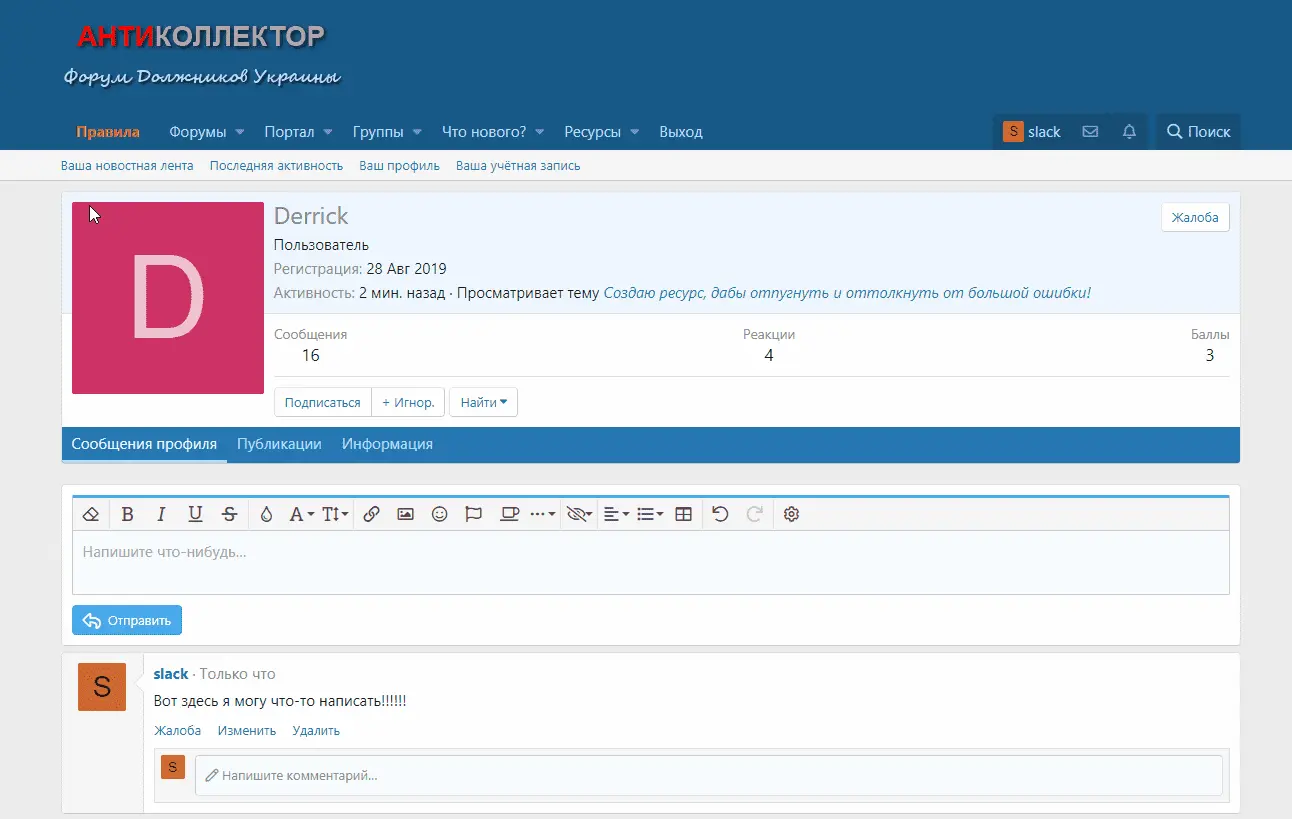
Task: Toggle strikethrough text formatting
Action: (229, 514)
